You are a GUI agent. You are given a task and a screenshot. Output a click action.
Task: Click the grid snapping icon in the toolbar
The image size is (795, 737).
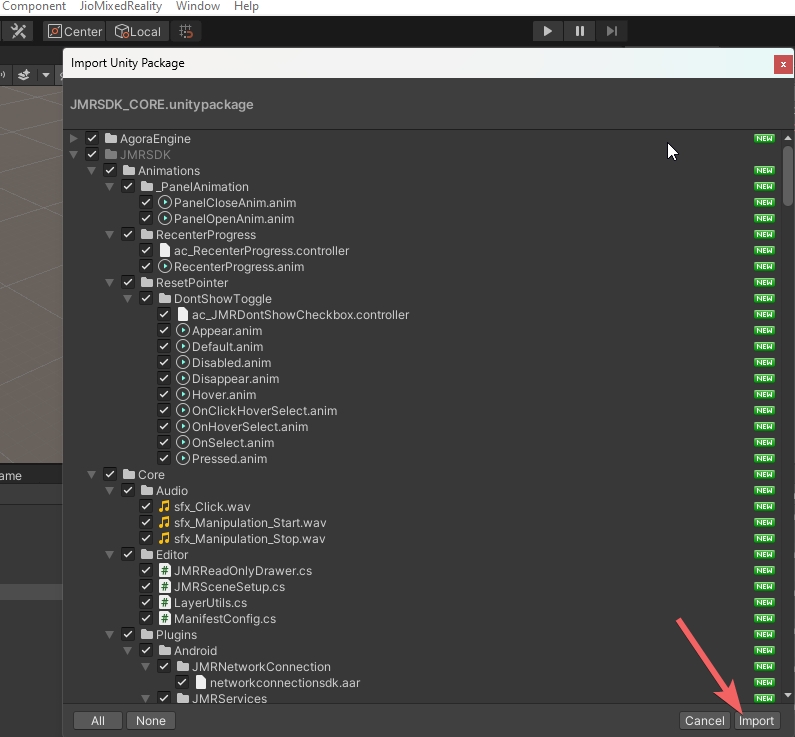click(x=185, y=31)
